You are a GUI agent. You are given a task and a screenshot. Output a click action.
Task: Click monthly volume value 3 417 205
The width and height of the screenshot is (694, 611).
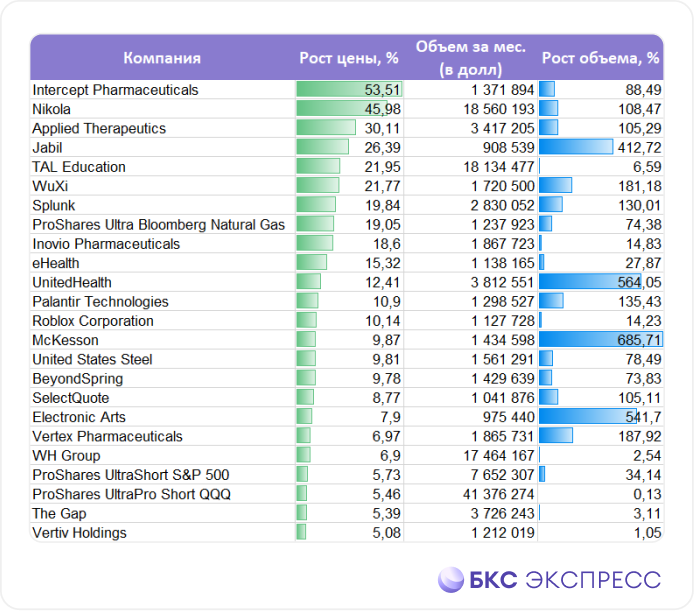503,128
